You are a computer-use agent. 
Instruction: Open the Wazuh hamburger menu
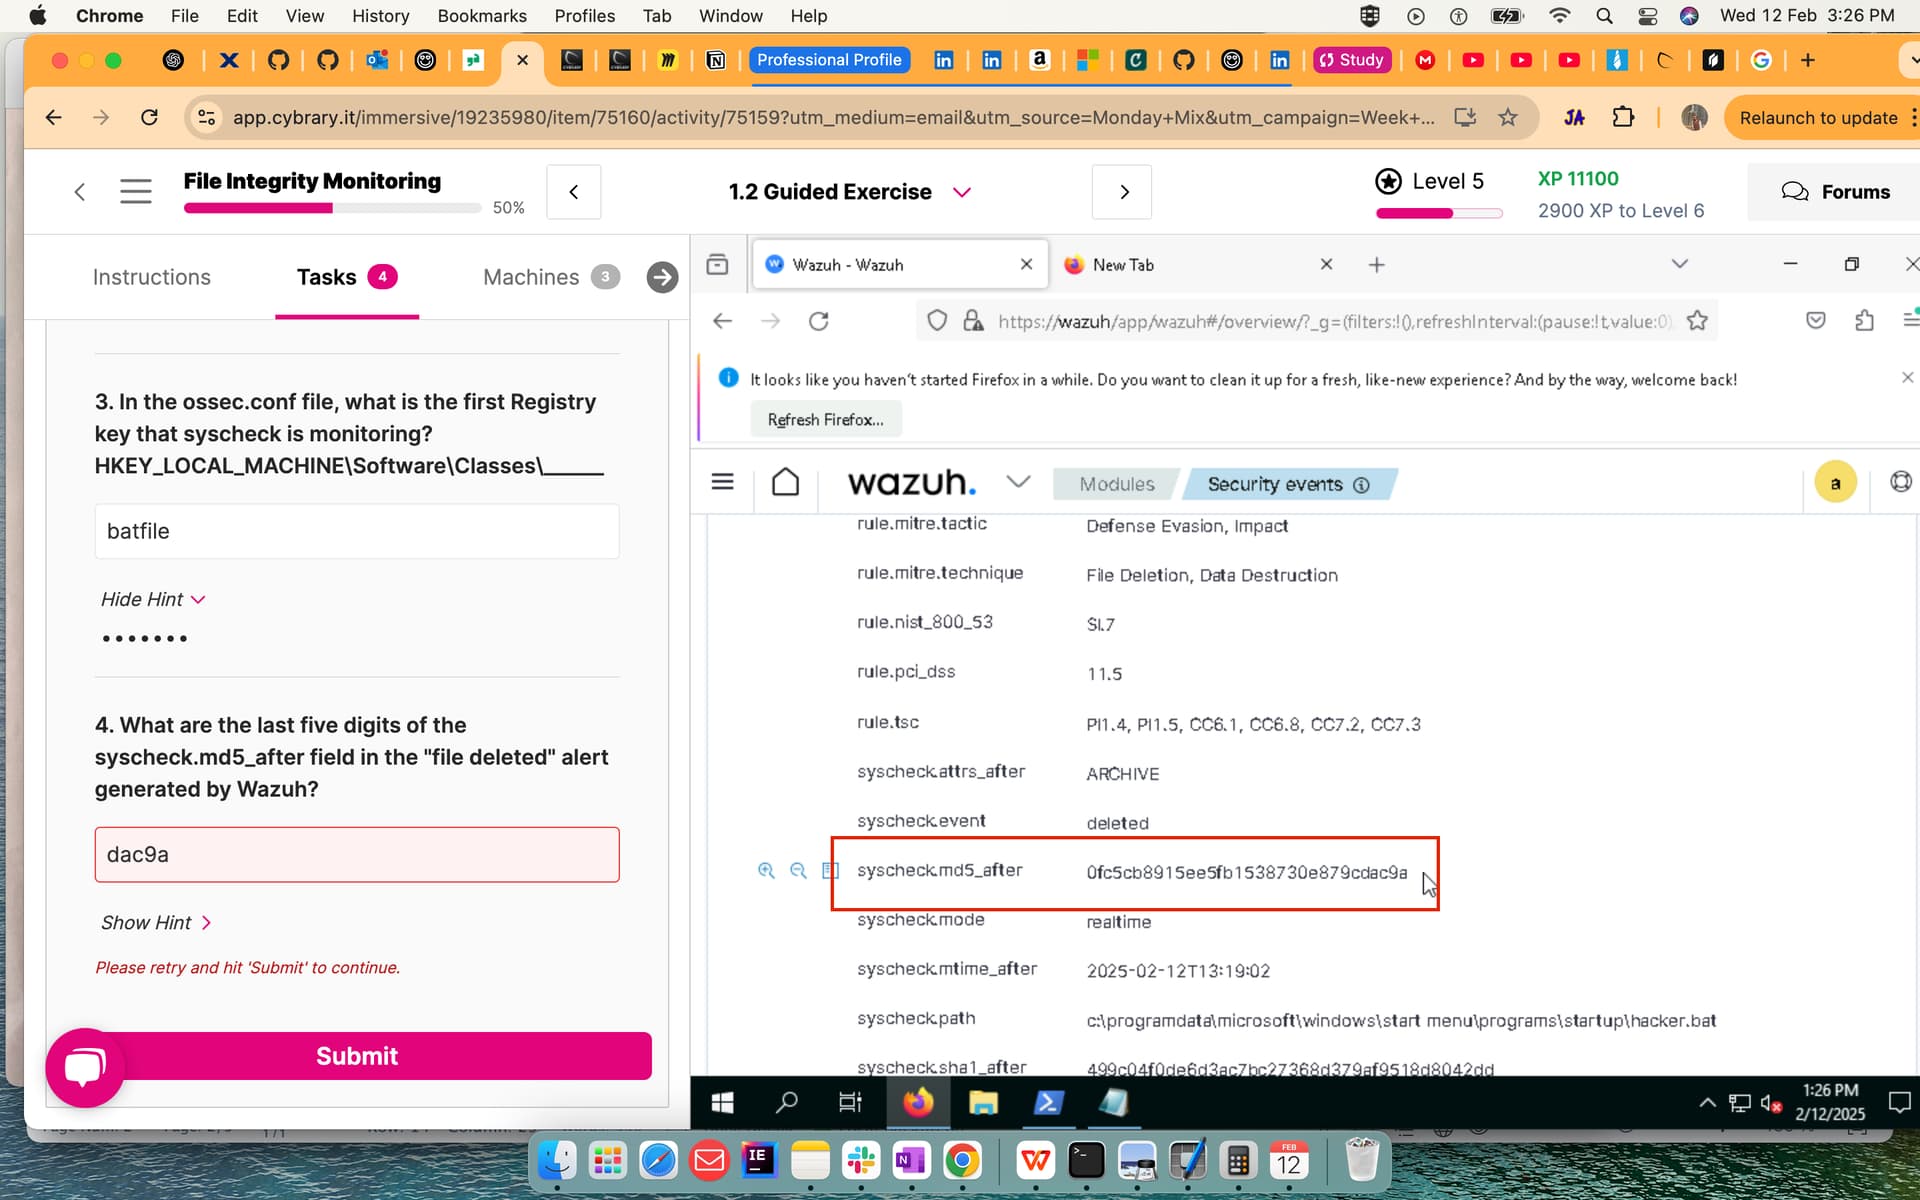click(722, 483)
